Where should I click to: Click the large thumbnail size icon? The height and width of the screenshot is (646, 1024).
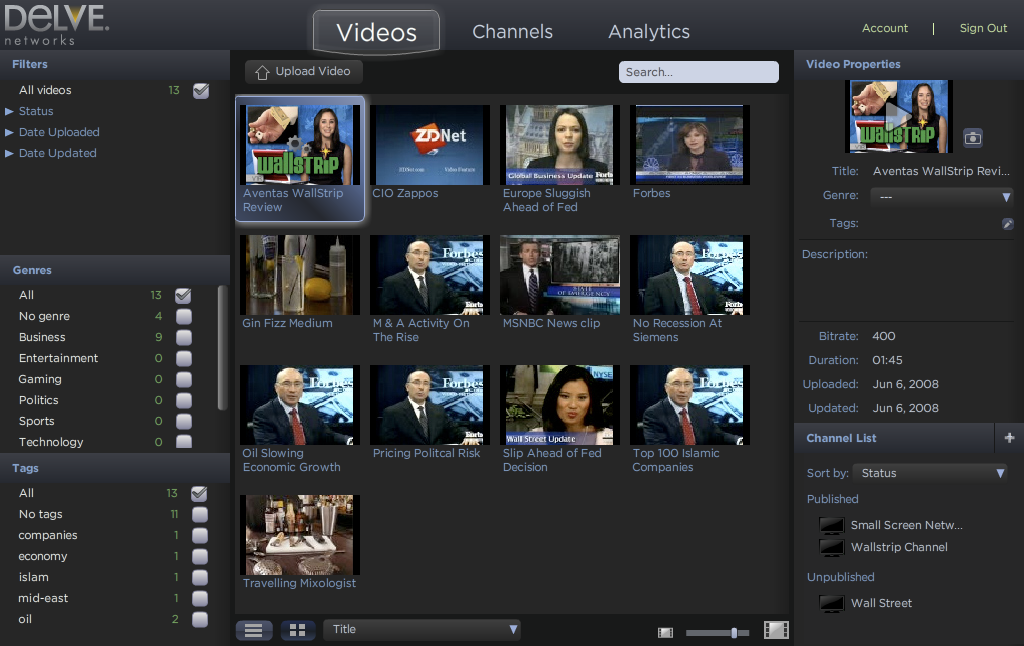(x=776, y=630)
